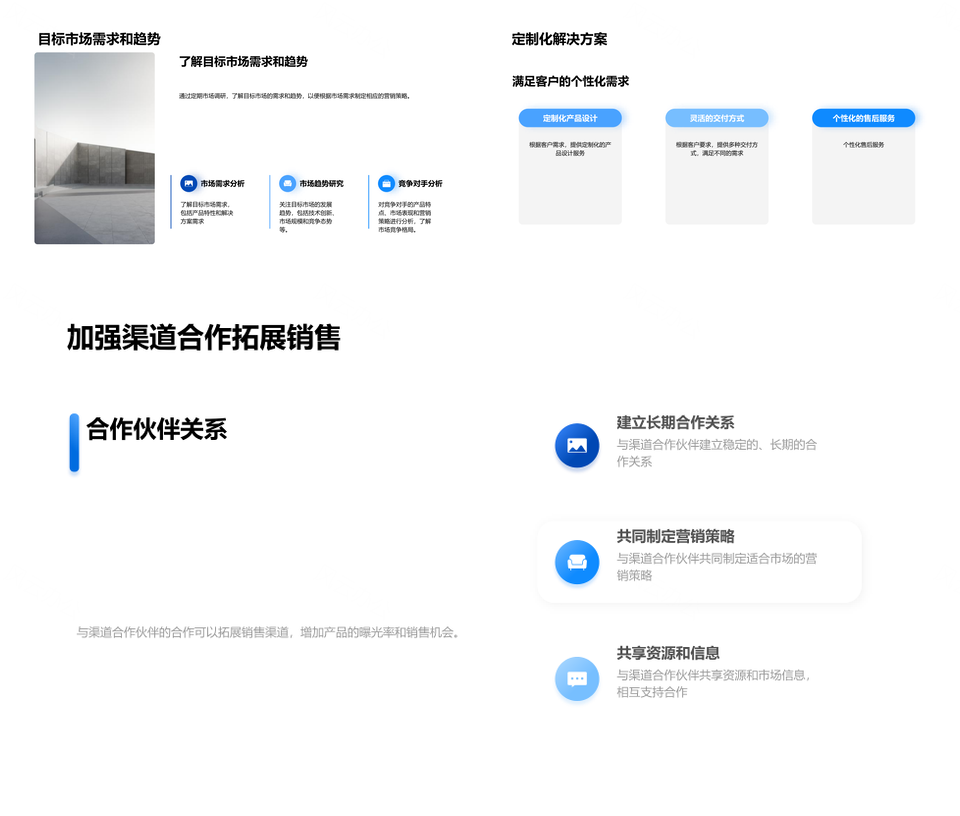Click the 定制化产品设计 pill button
The width and height of the screenshot is (960, 816).
[x=570, y=118]
